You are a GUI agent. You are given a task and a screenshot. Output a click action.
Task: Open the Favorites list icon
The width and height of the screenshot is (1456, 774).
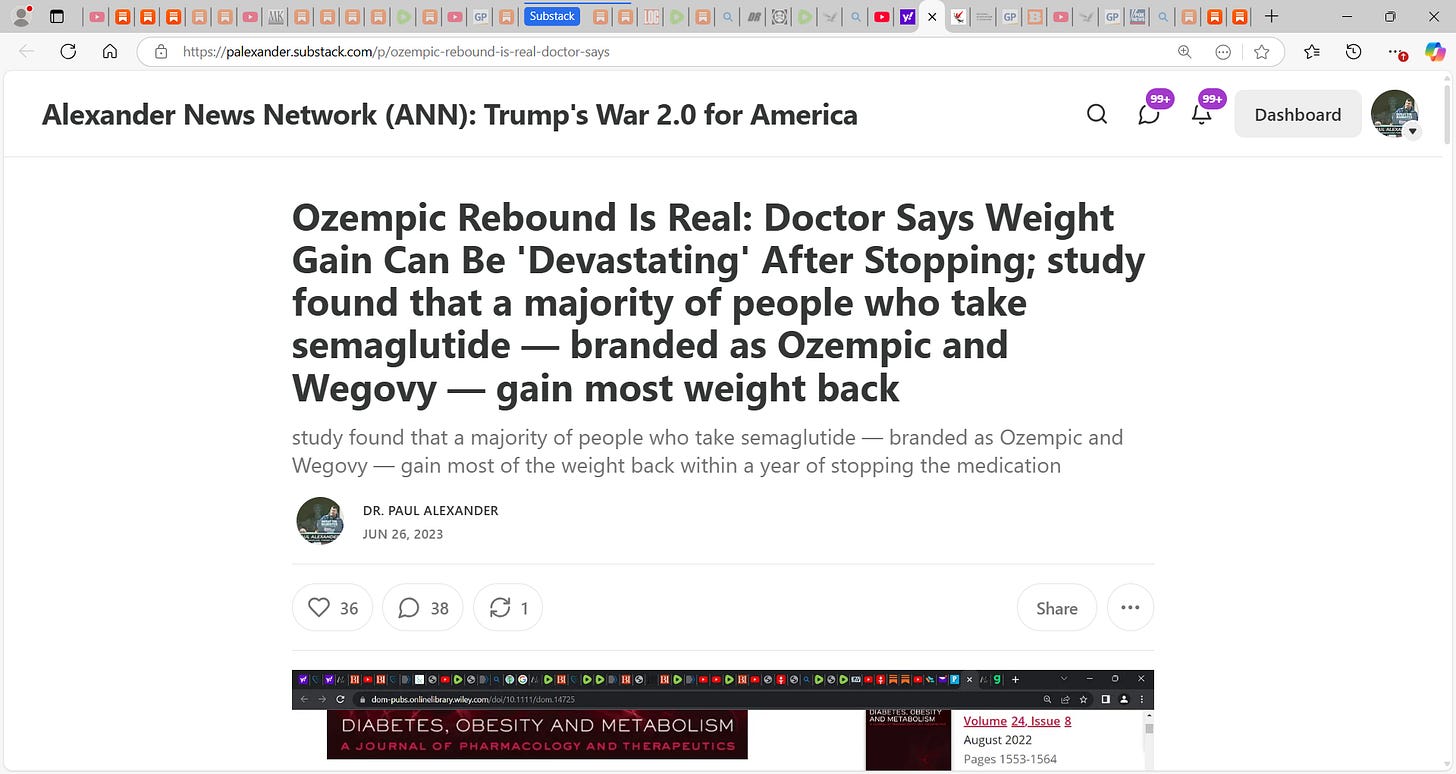tap(1312, 52)
